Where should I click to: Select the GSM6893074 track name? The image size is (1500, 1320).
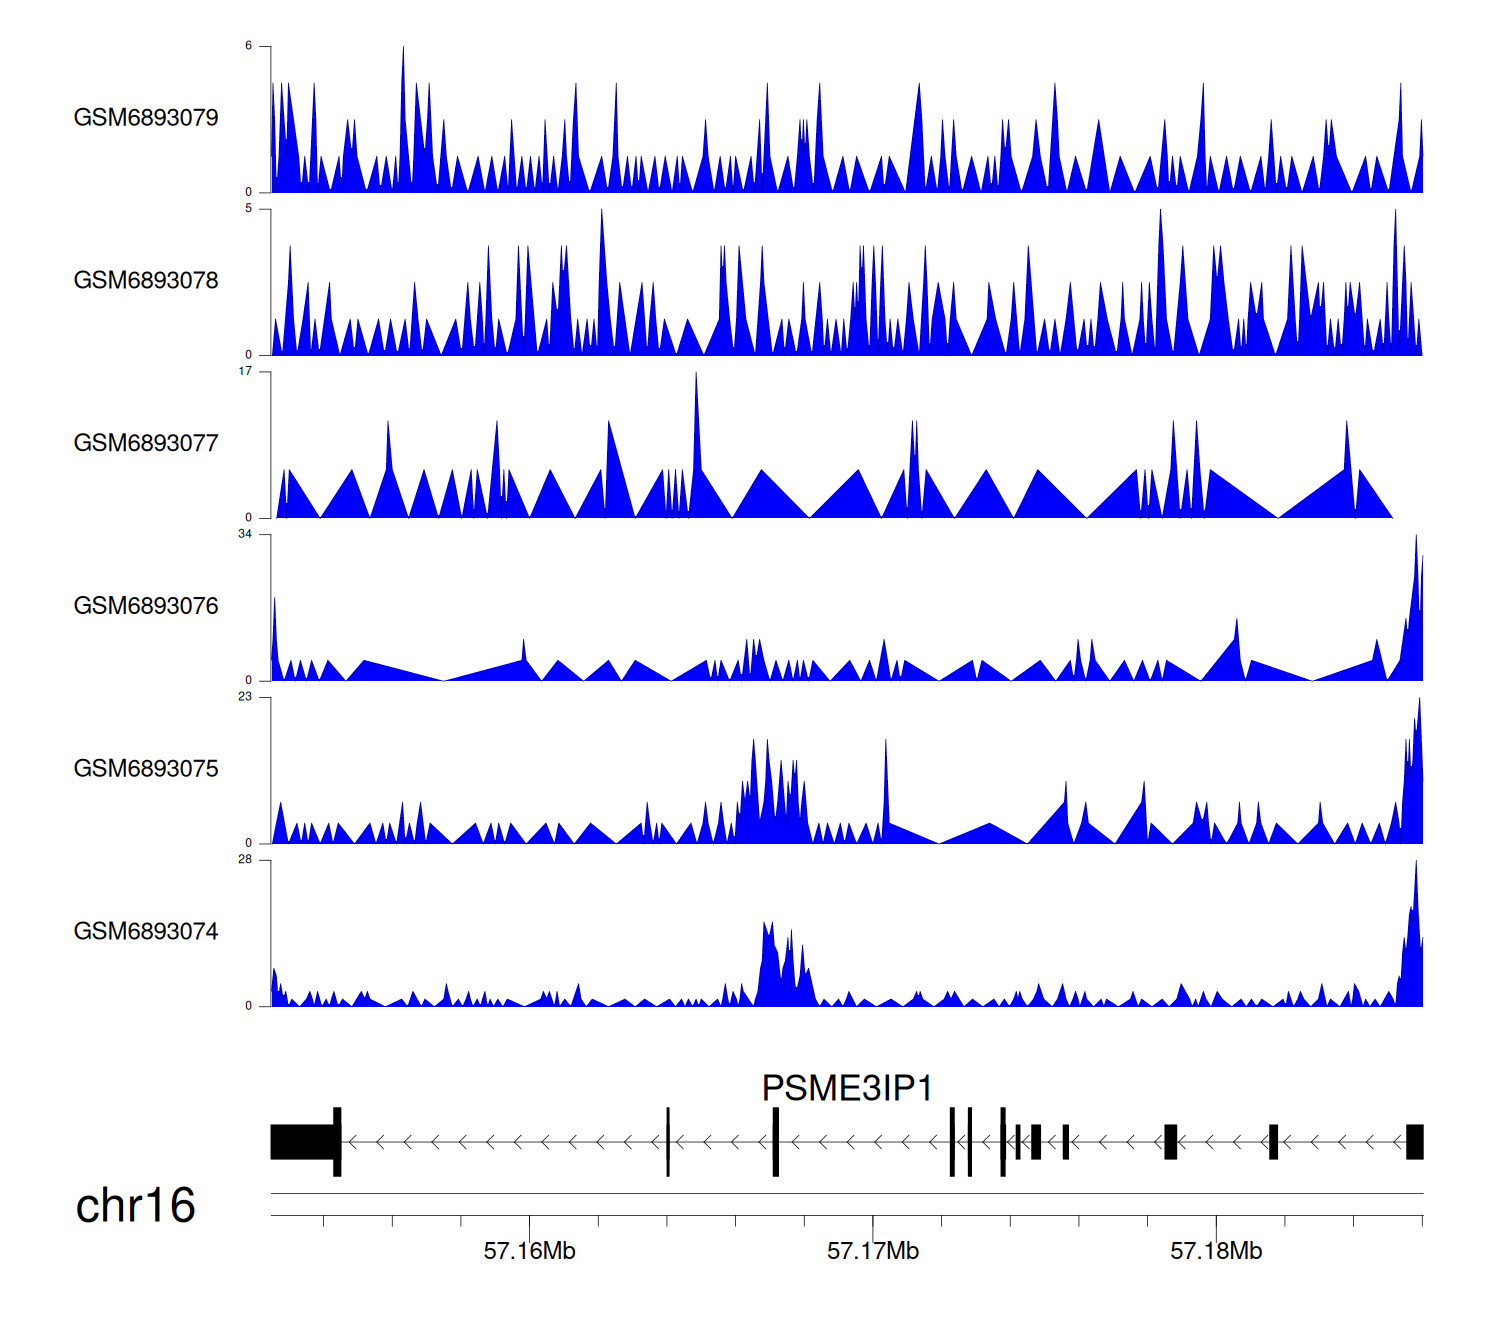click(146, 932)
